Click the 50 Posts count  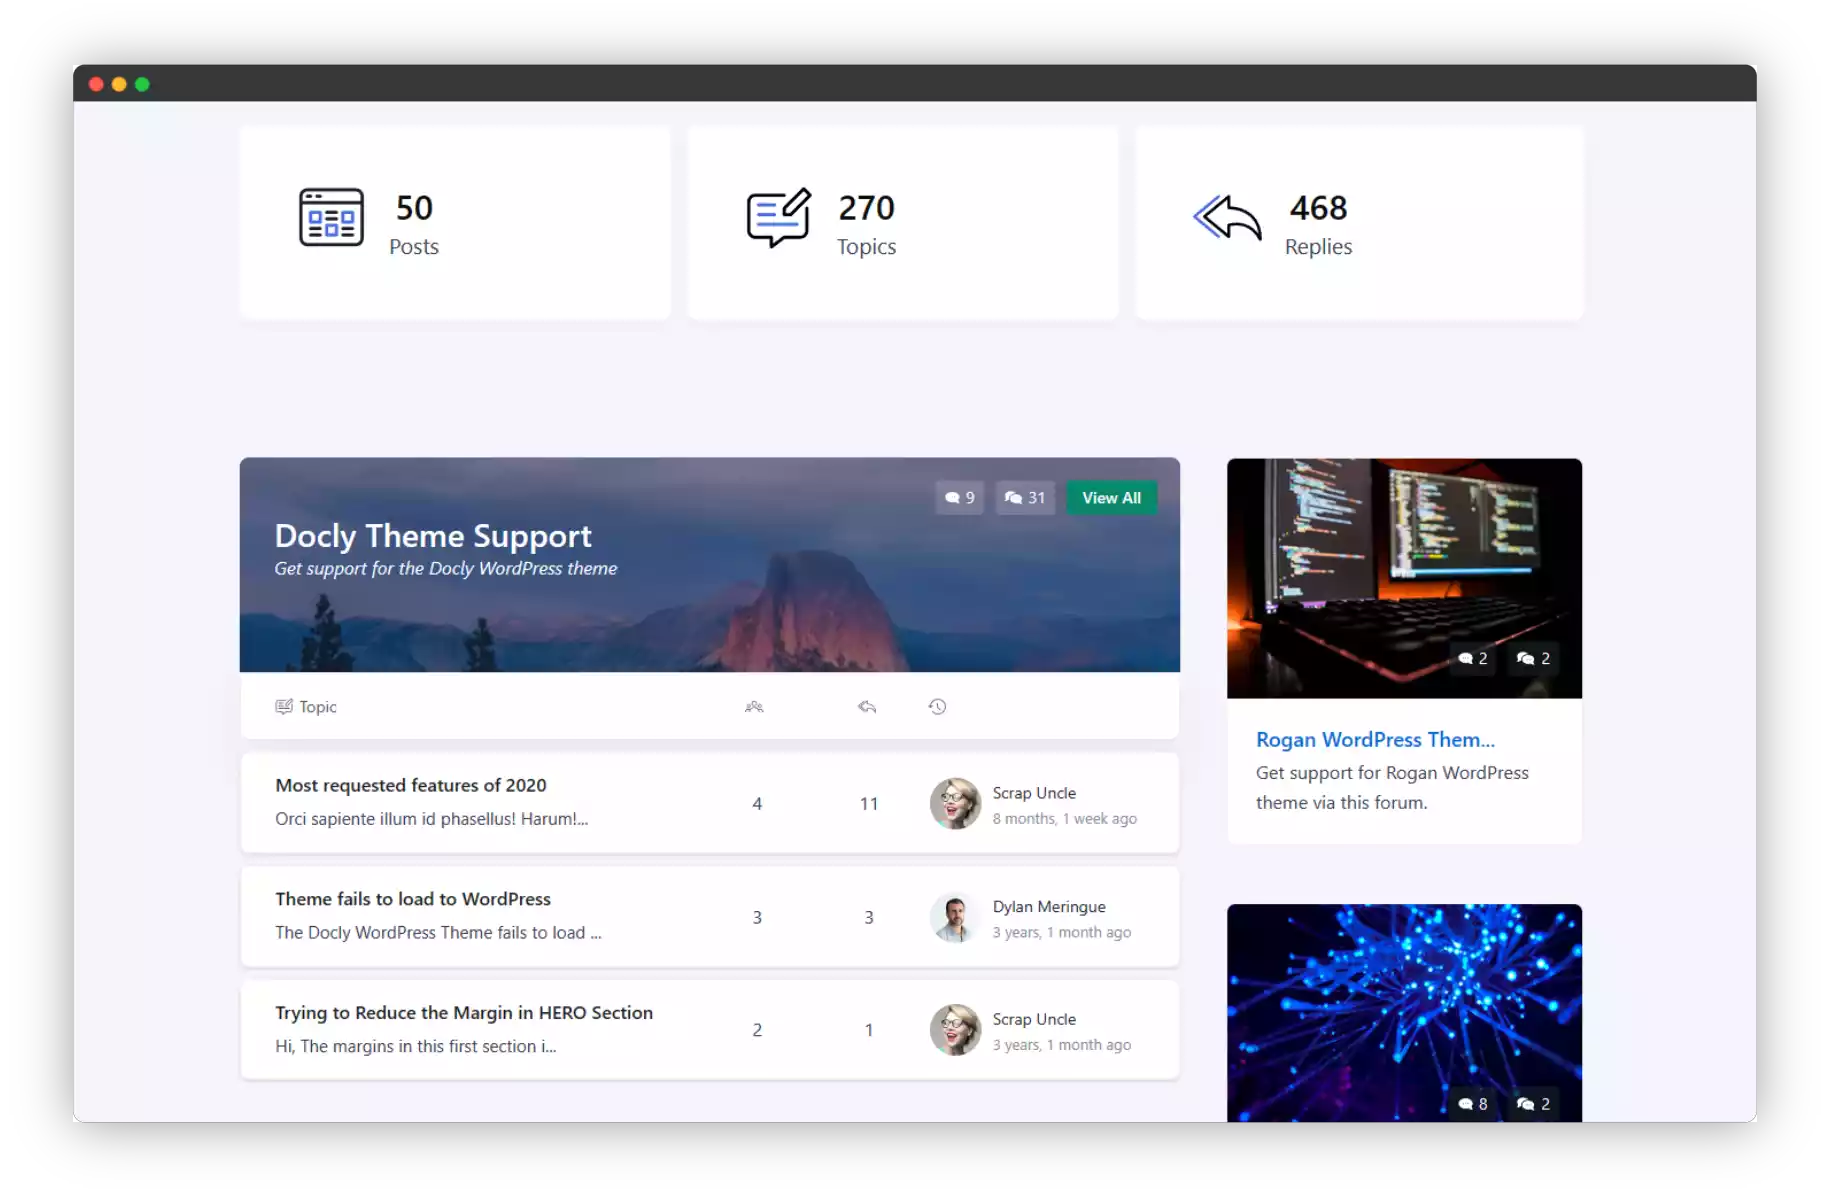[x=414, y=208]
